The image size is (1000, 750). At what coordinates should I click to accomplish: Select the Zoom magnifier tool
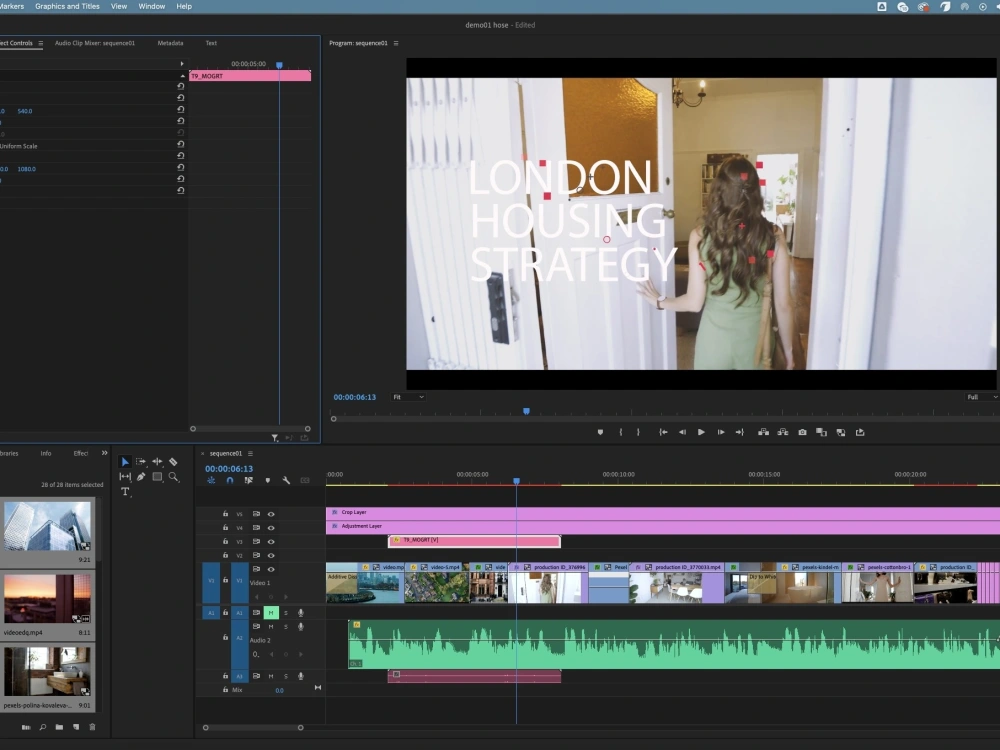tap(173, 476)
